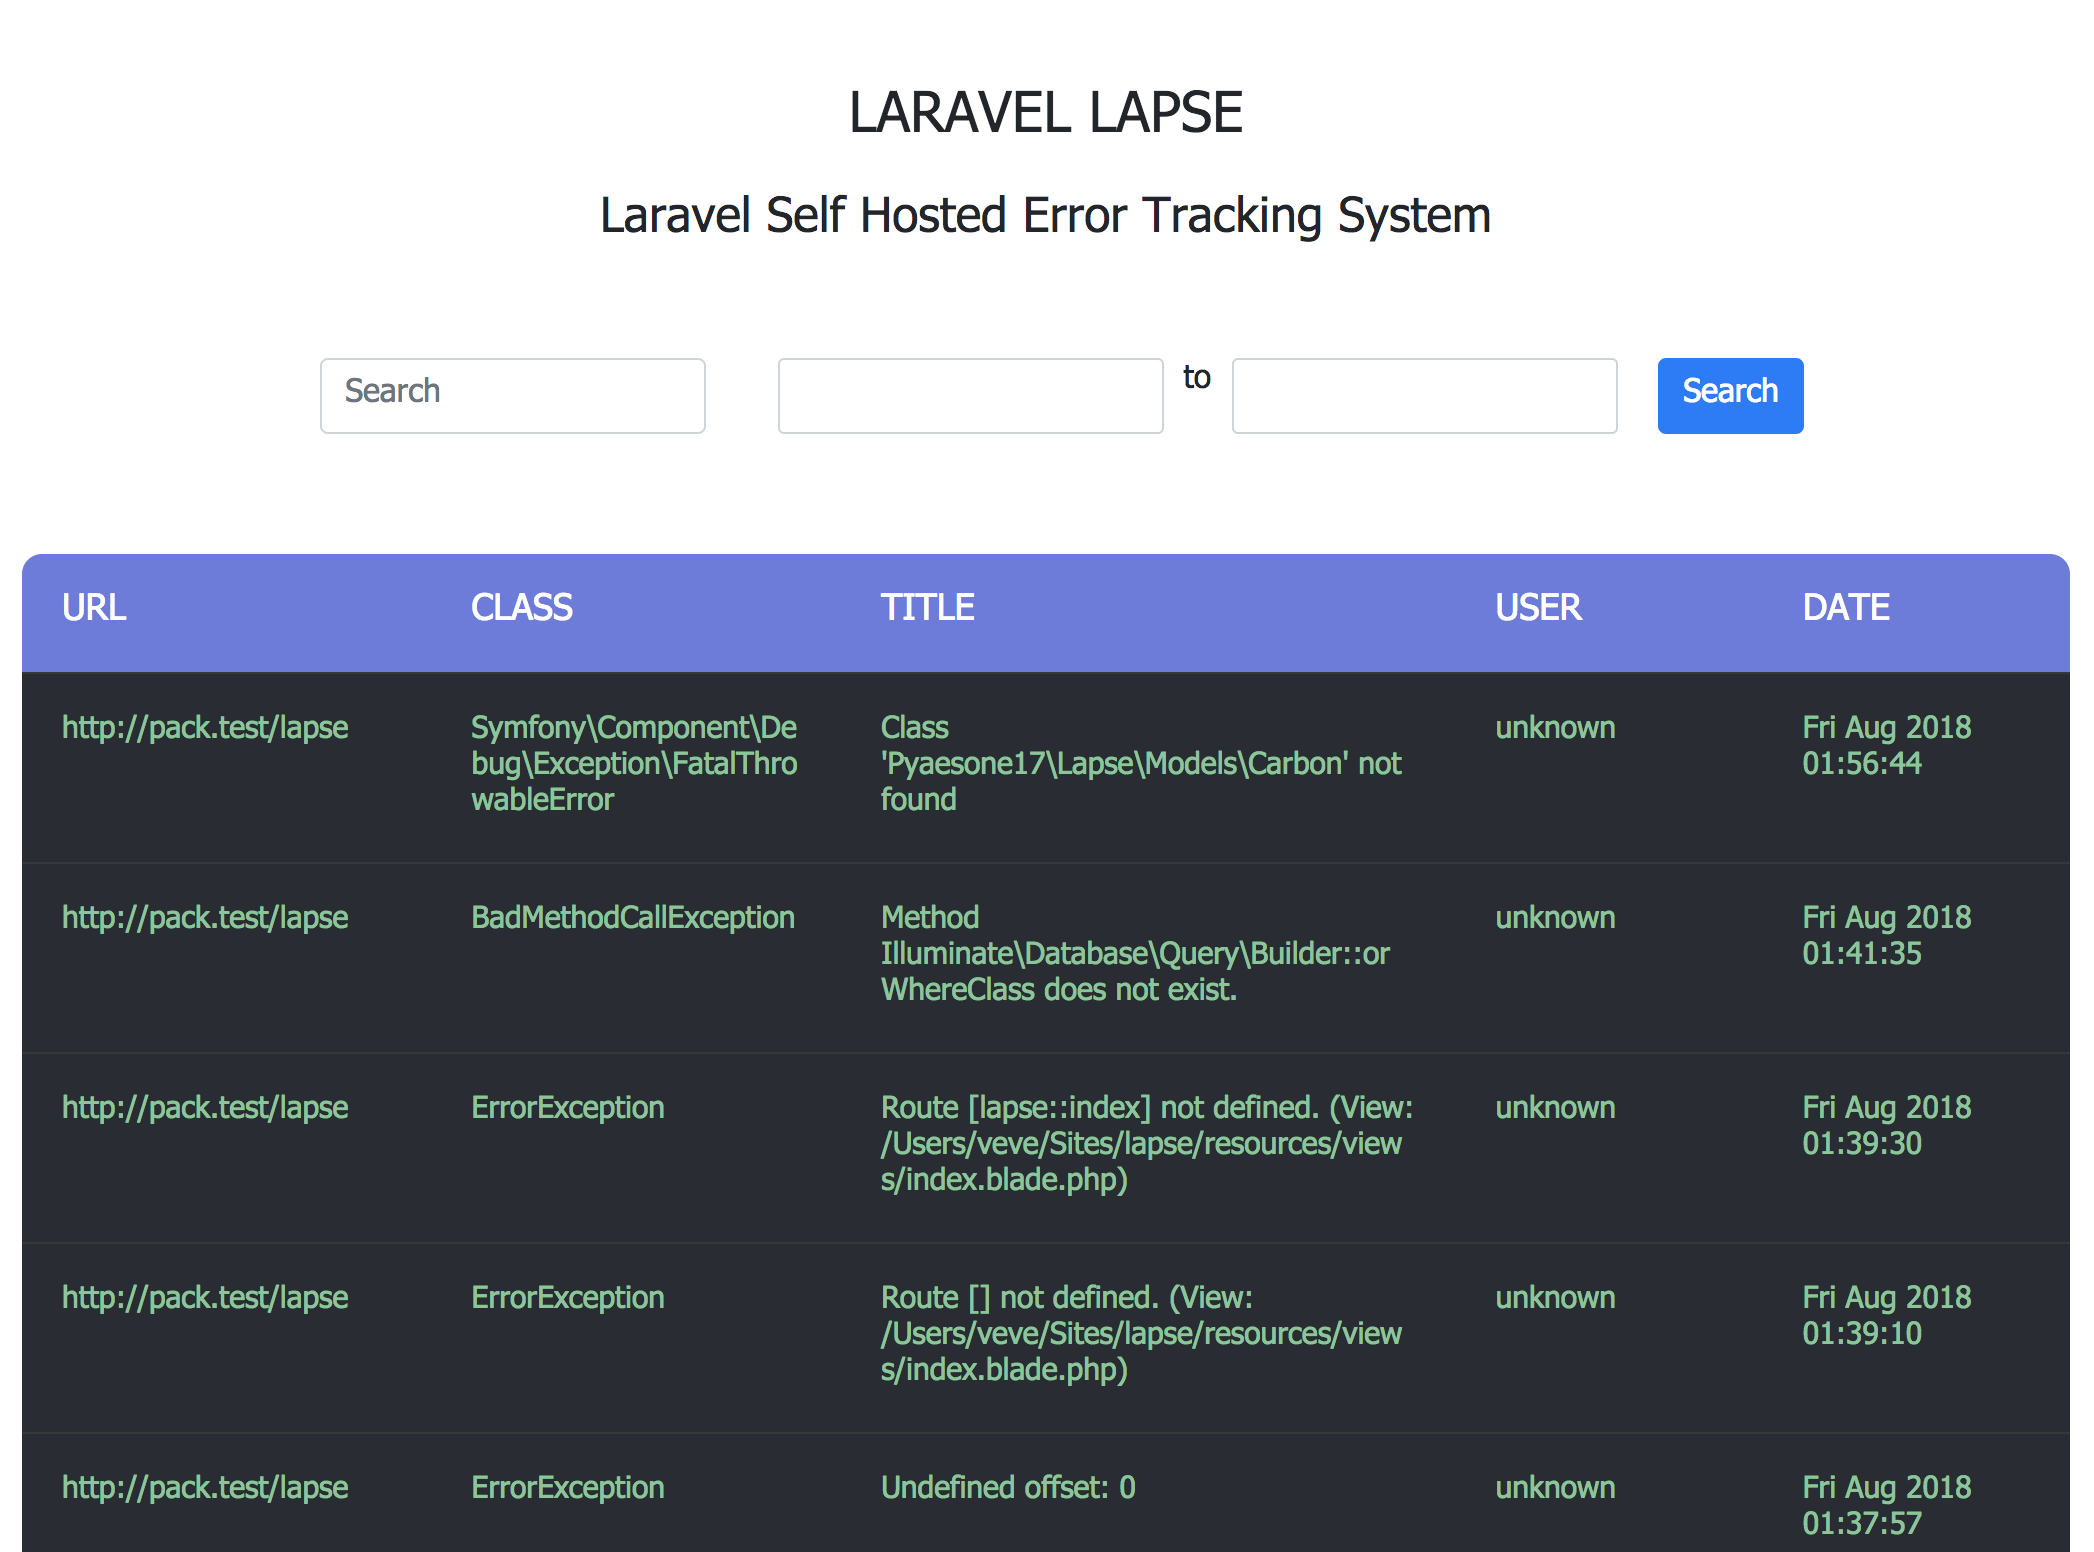Viewport: 2094px width, 1552px height.
Task: Click the LARAVEL LAPSE page heading
Action: 1045,112
